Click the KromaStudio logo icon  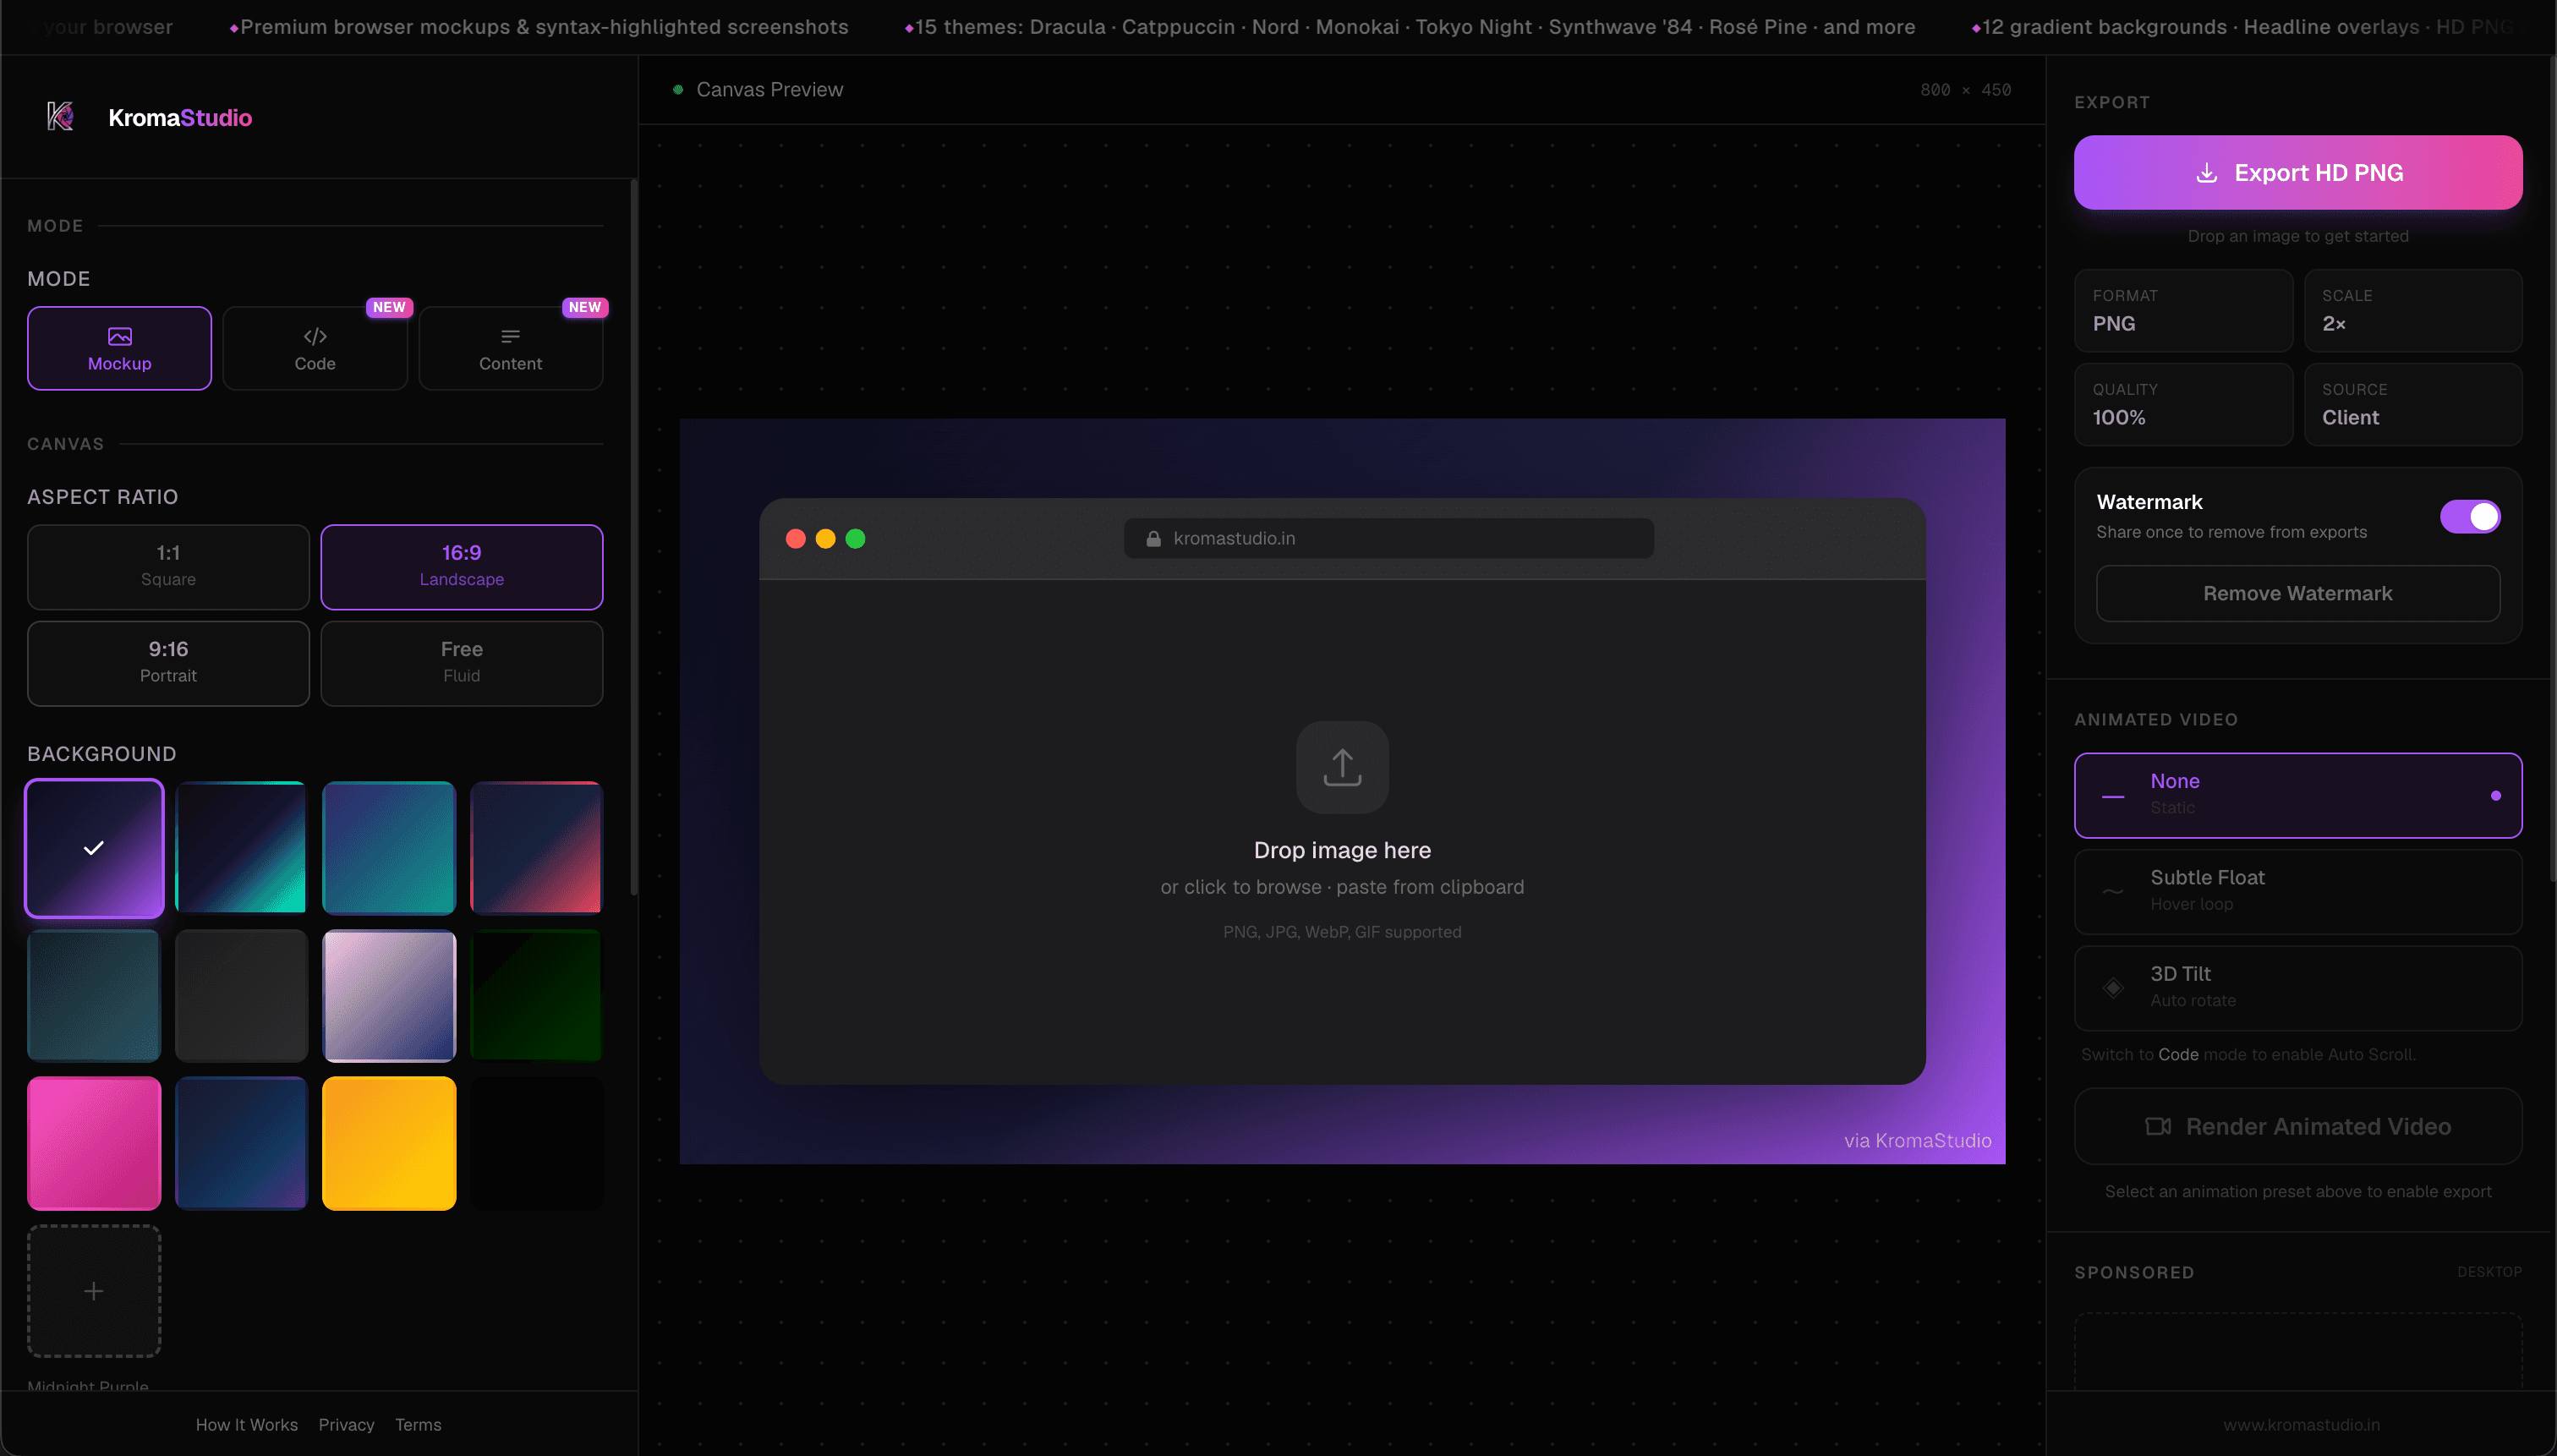(x=60, y=117)
